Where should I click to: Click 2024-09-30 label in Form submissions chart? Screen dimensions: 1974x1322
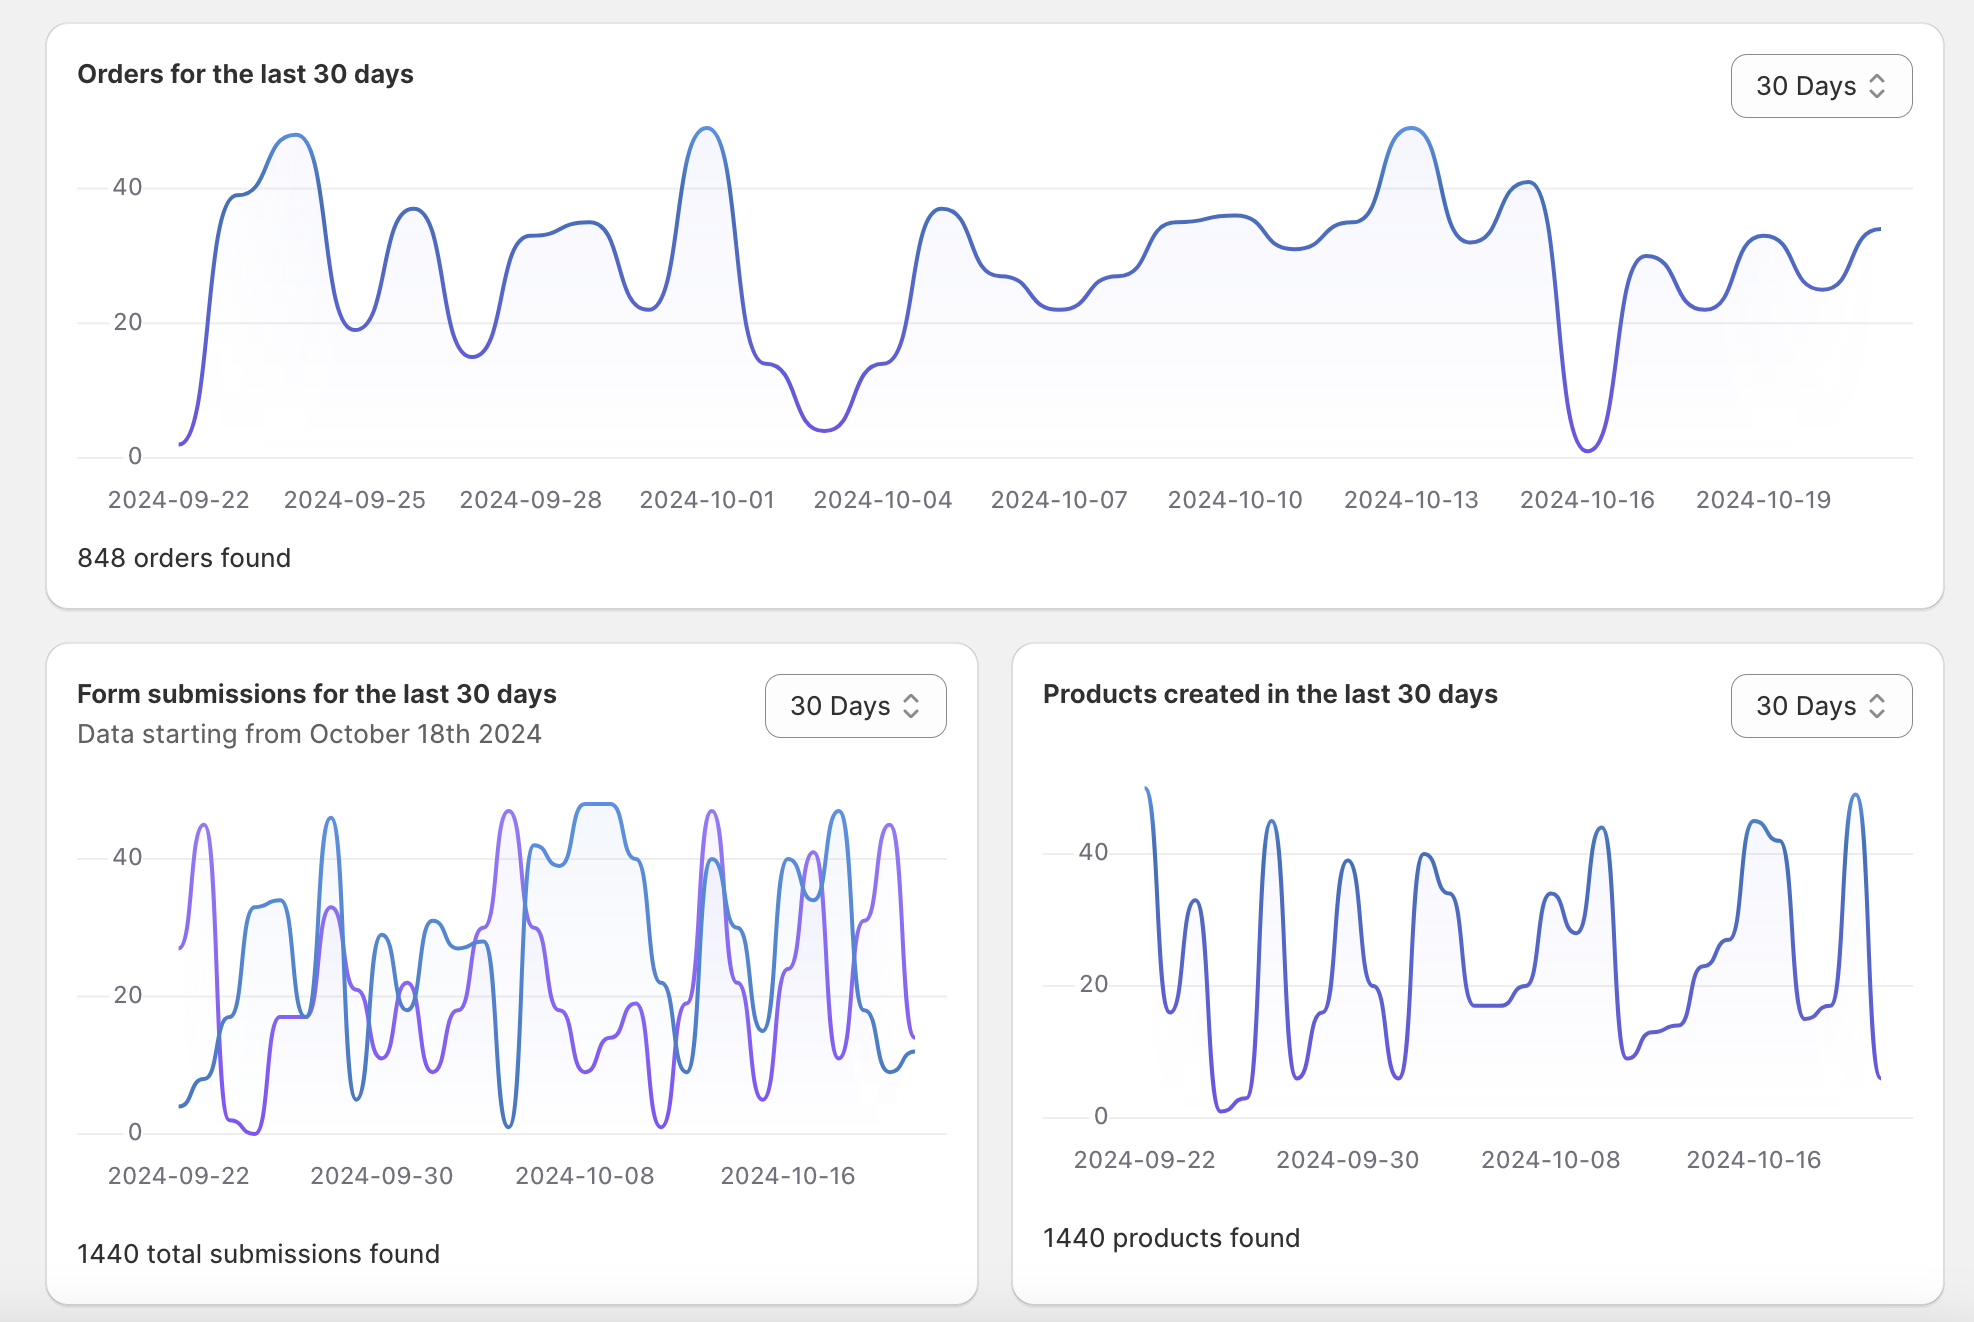(x=381, y=1176)
